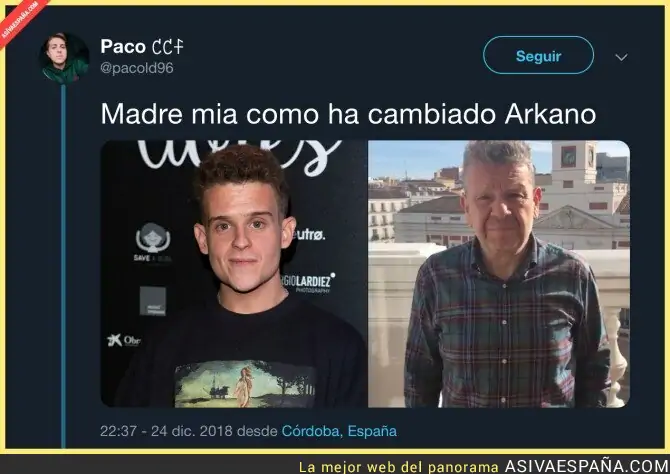Open right photo of man in plaid shirt

[499, 274]
